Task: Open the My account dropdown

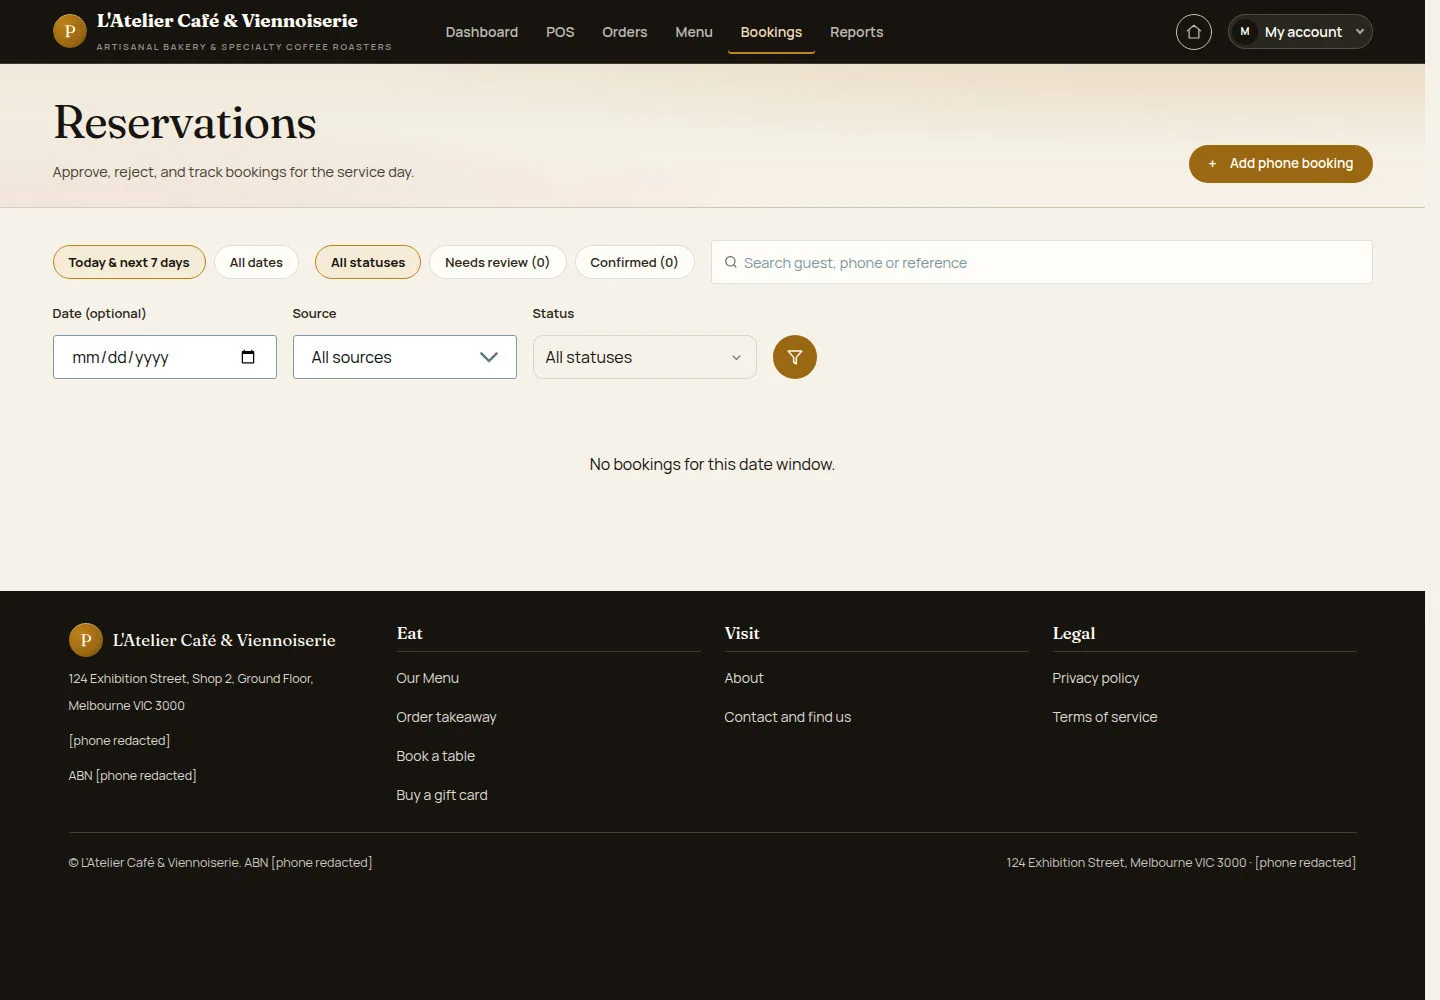Action: [1300, 32]
